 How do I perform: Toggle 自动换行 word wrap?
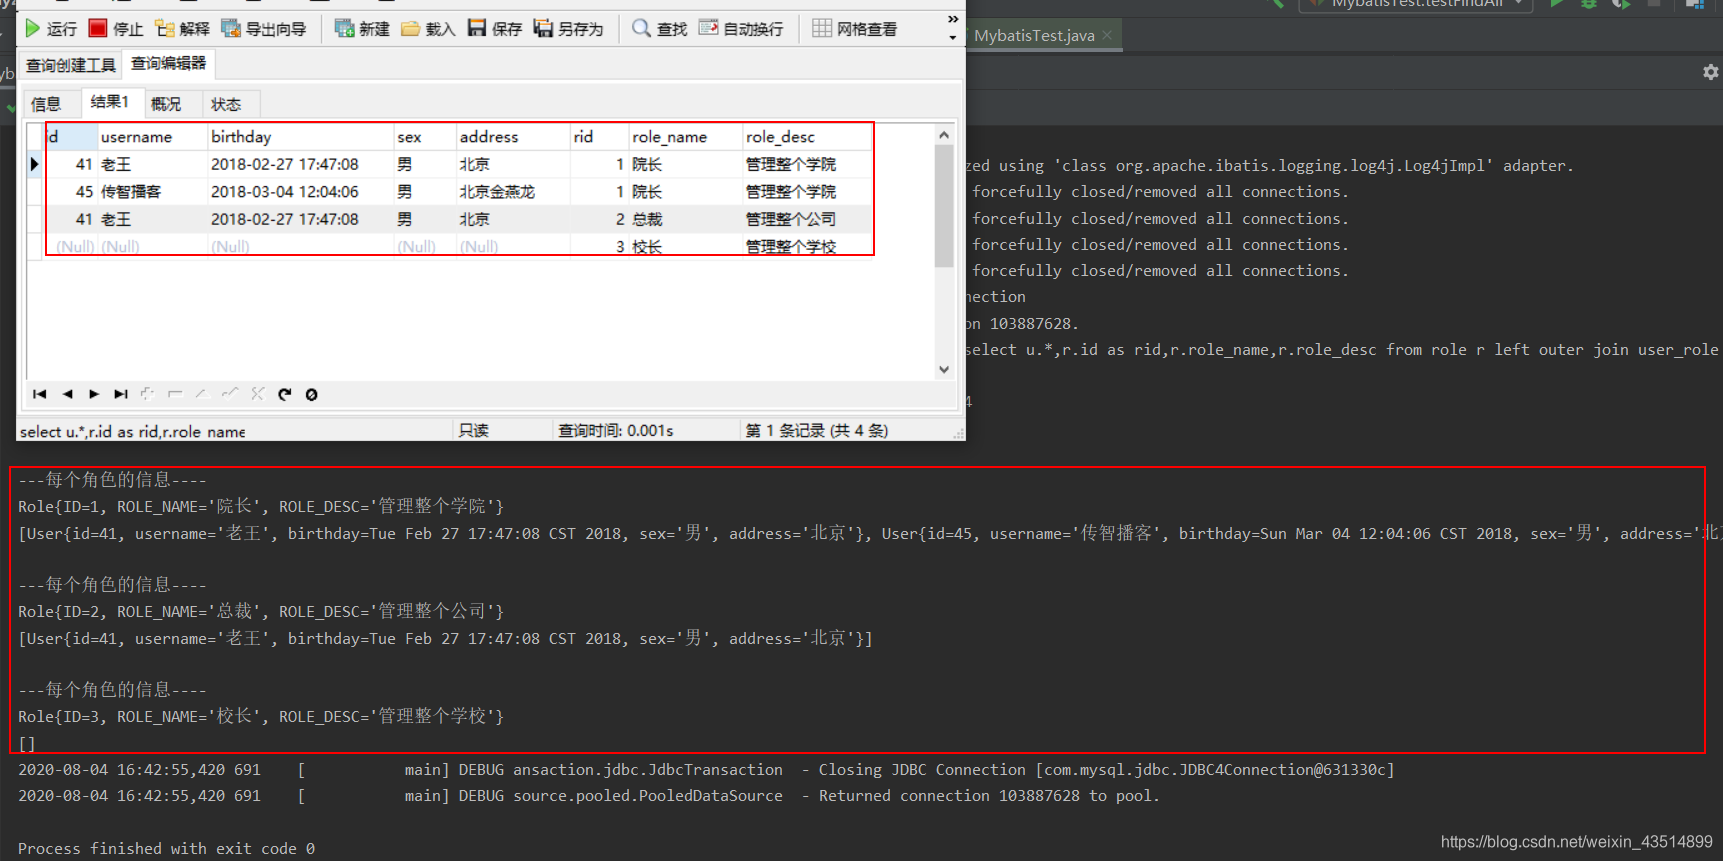[741, 29]
